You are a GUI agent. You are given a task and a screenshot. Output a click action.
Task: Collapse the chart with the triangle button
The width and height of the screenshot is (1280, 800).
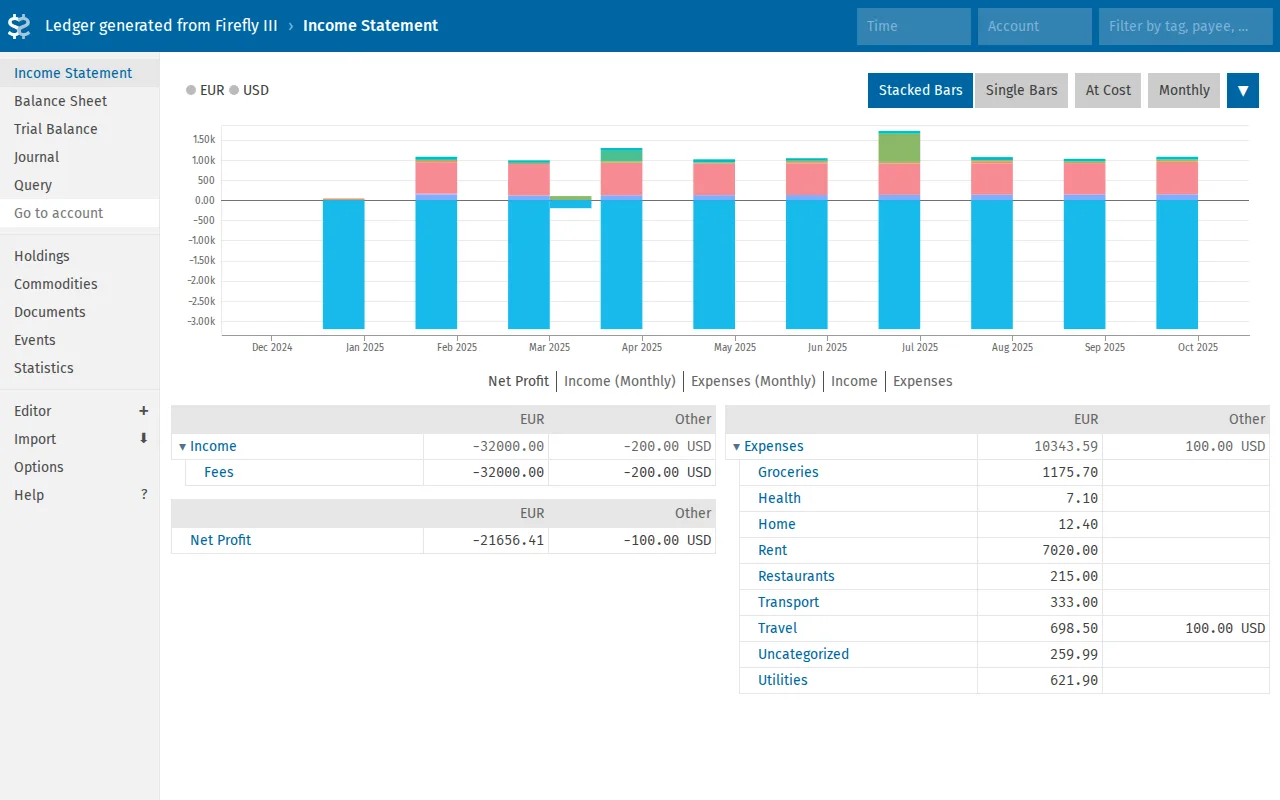point(1243,90)
